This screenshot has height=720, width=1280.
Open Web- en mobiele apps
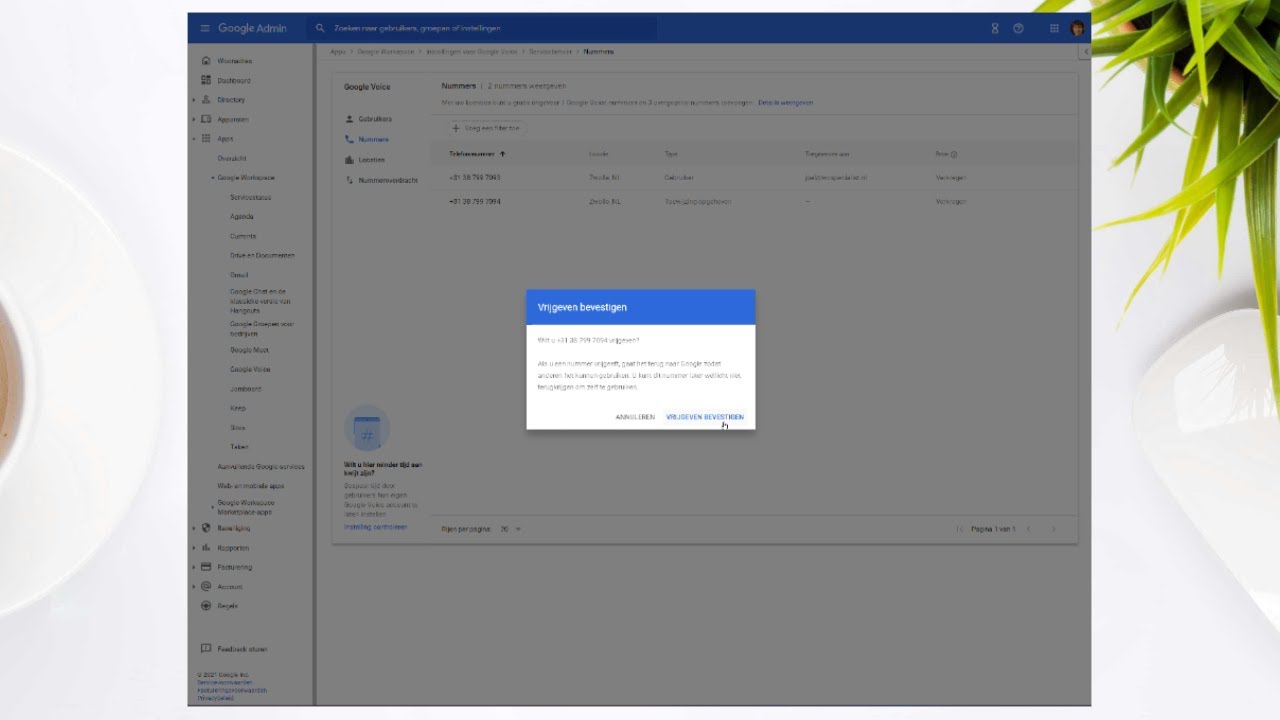(x=251, y=486)
